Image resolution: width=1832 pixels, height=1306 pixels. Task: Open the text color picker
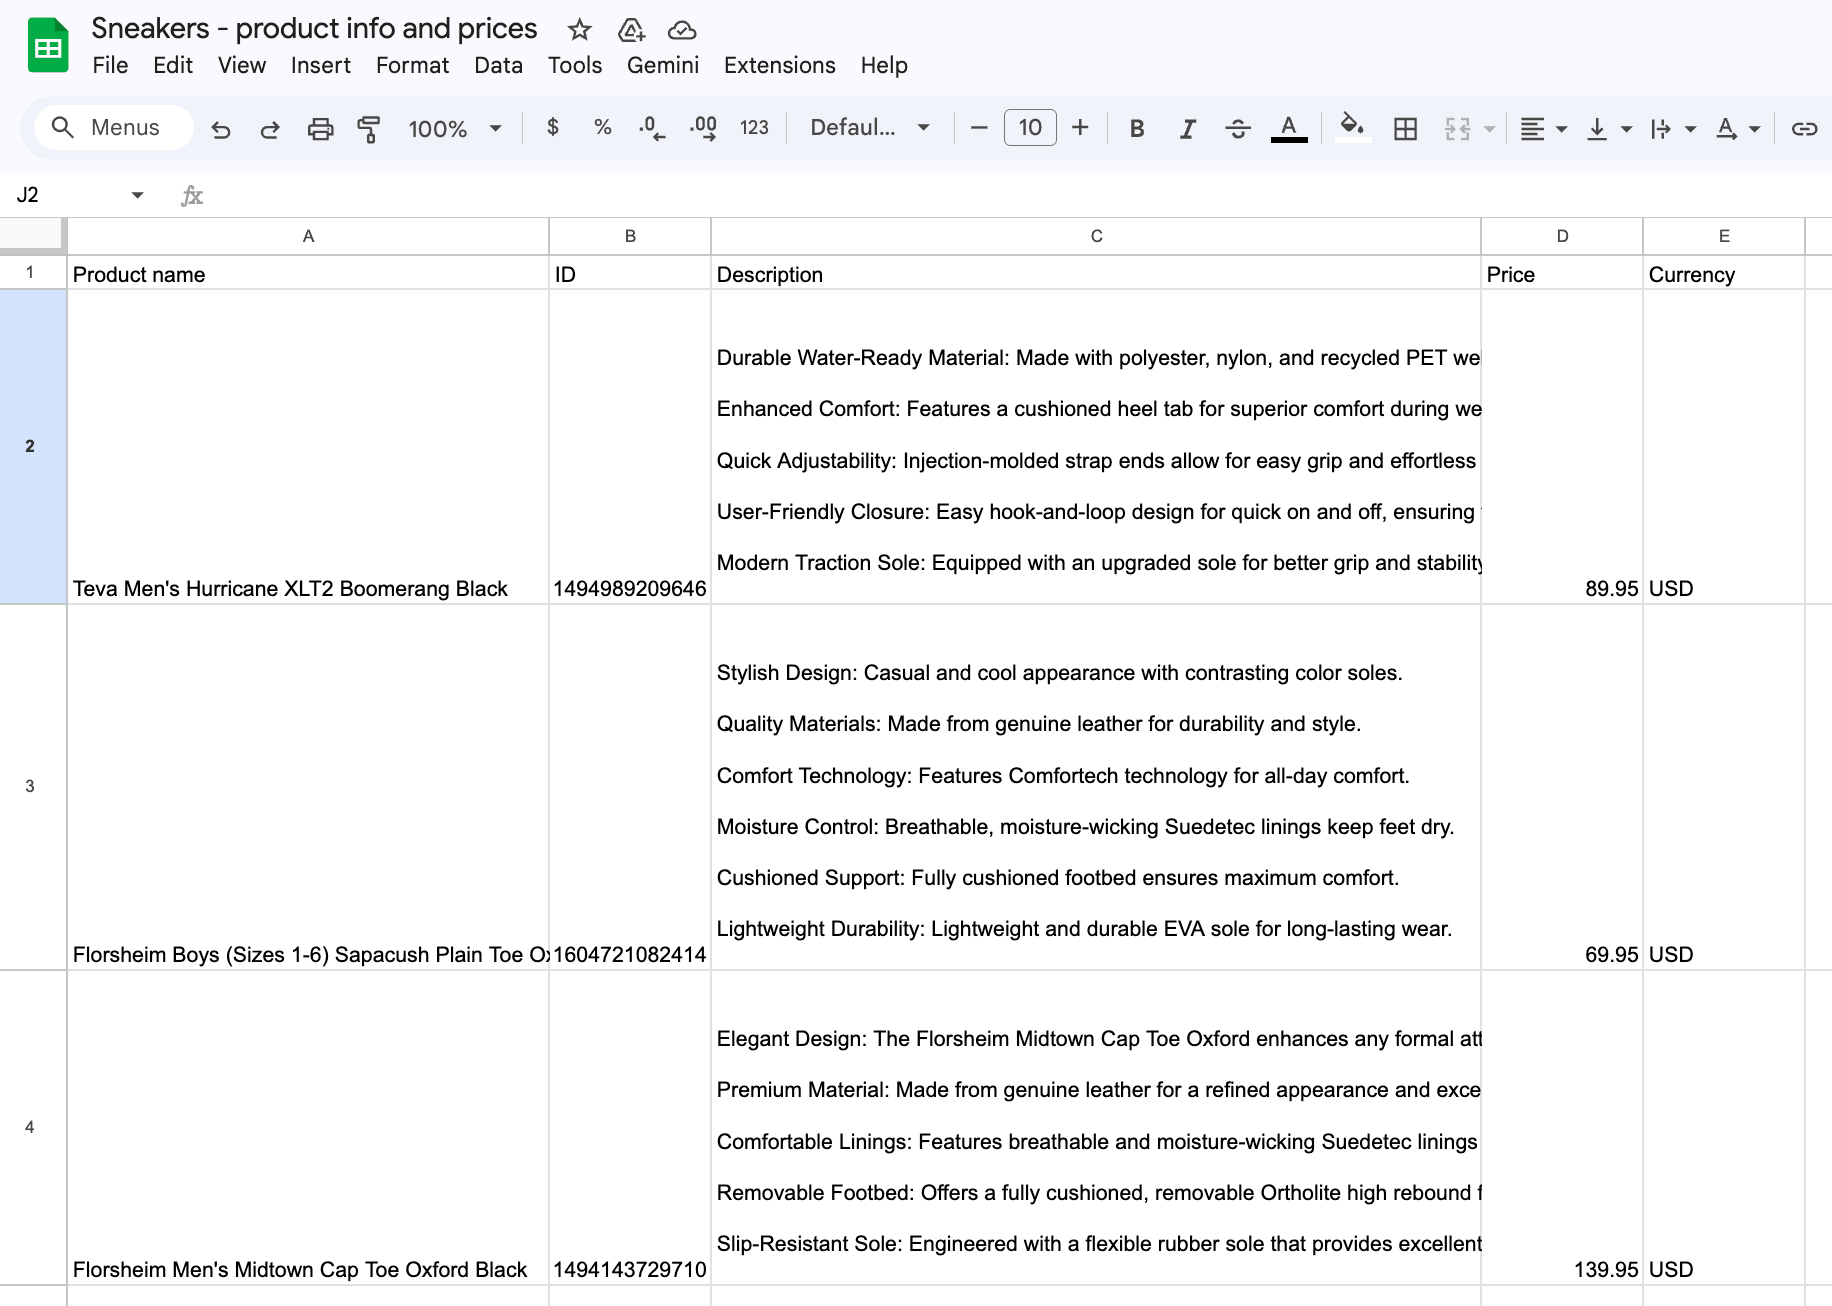point(1289,128)
